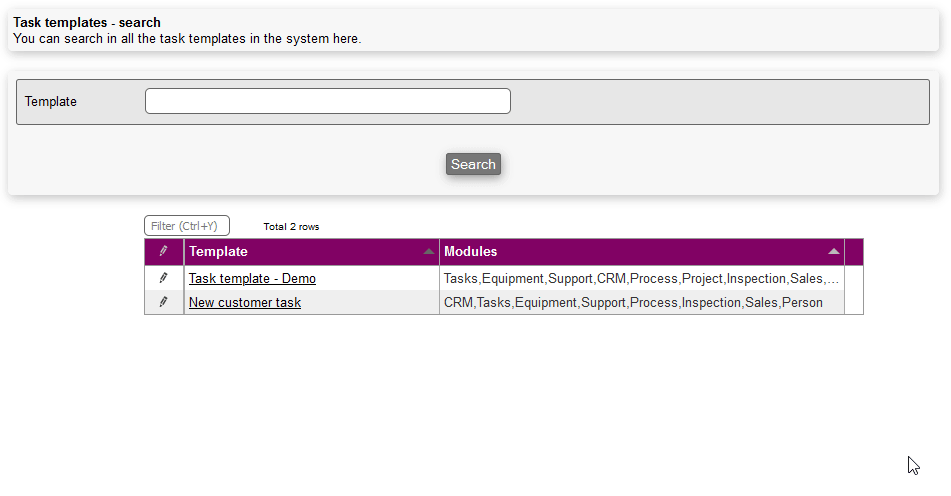Click the Total 2 rows counter text

point(291,227)
